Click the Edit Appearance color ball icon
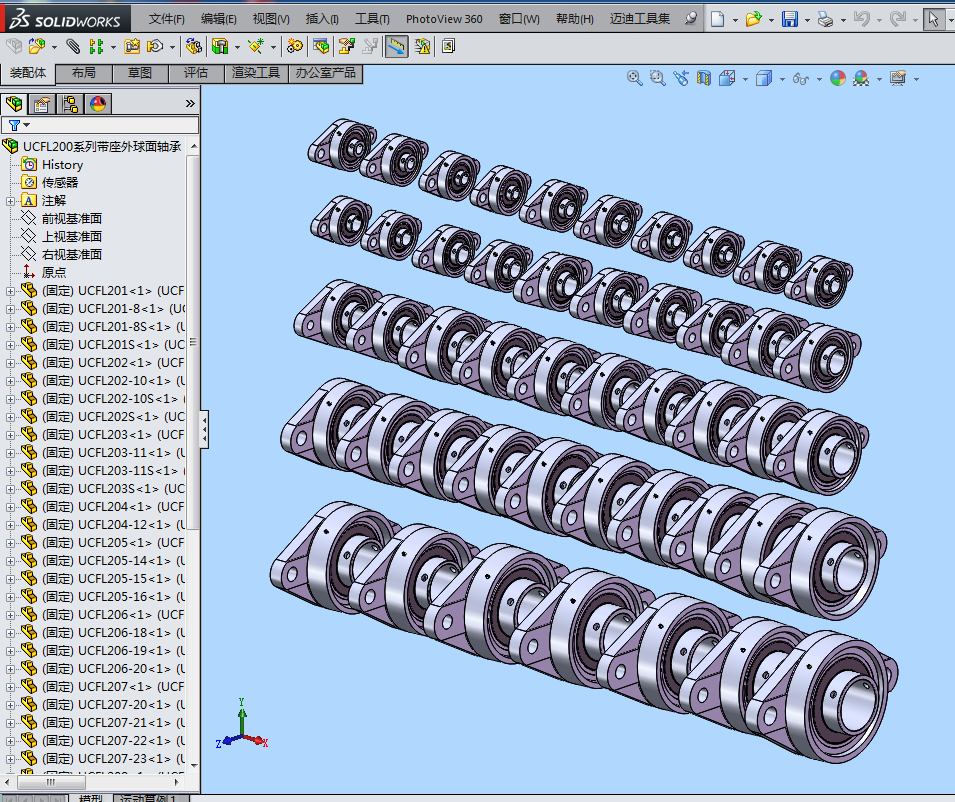955x802 pixels. pyautogui.click(x=838, y=78)
